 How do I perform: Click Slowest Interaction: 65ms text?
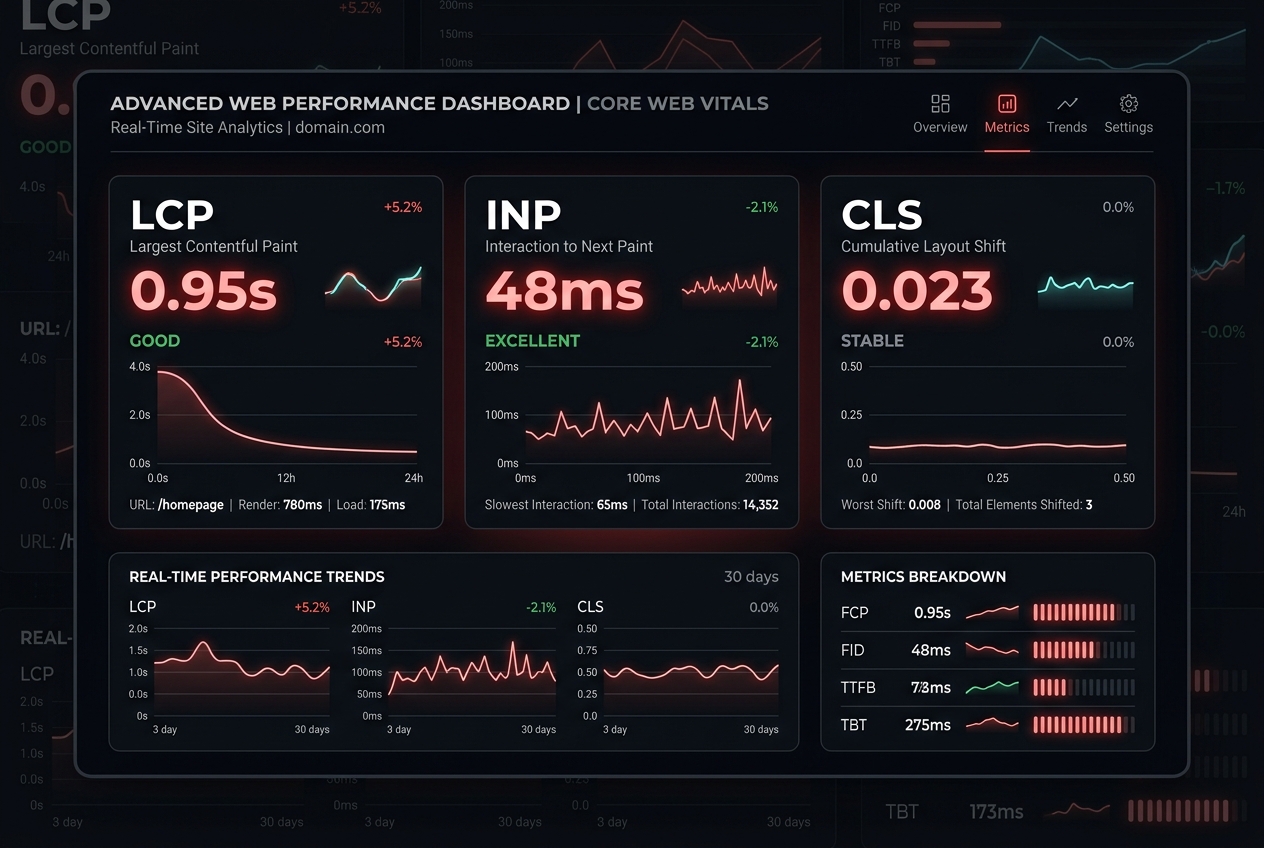click(x=556, y=505)
